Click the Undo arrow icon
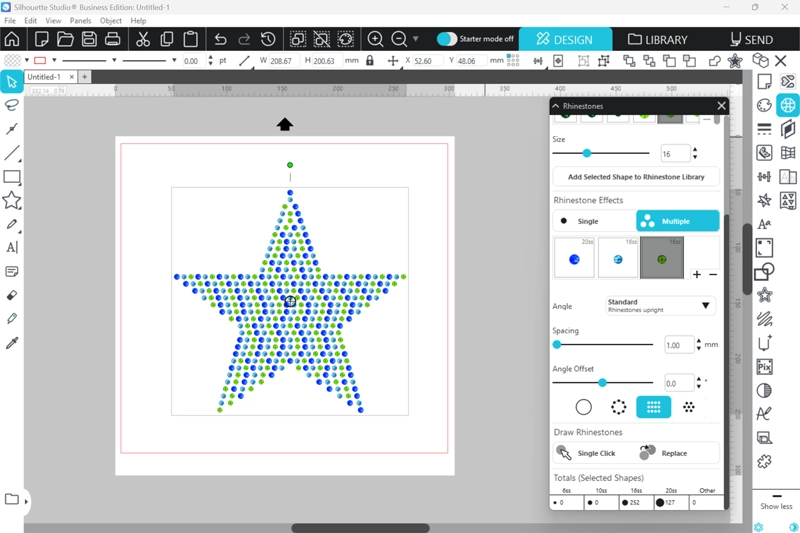The height and width of the screenshot is (533, 800). point(221,39)
